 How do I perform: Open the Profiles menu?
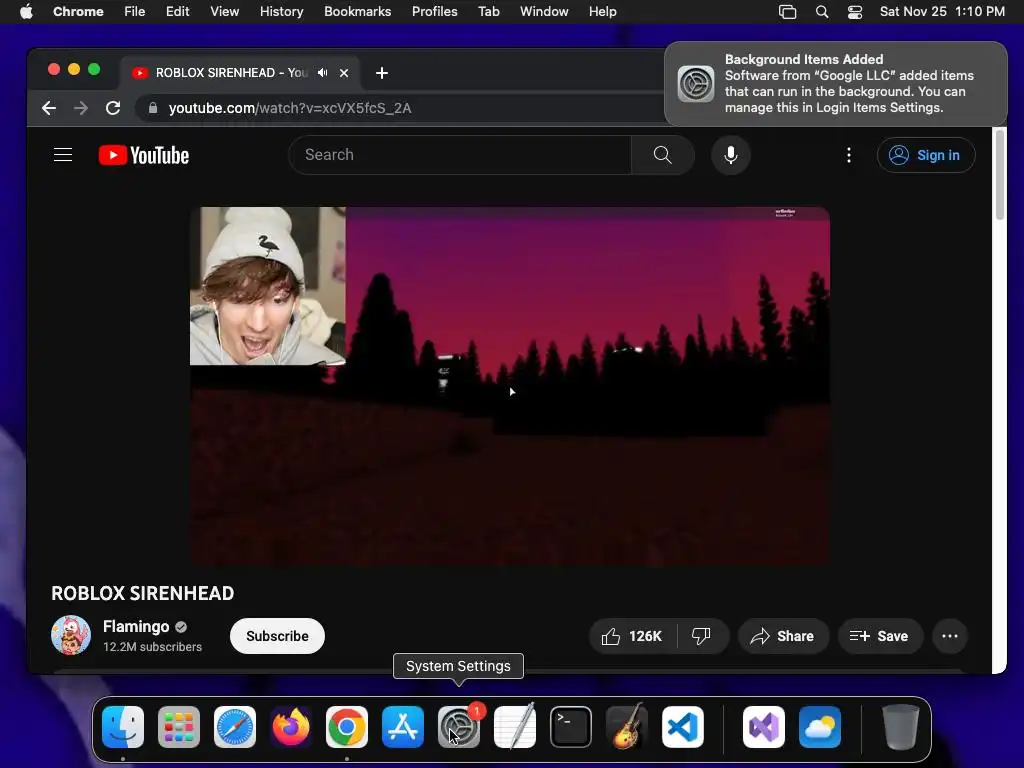(434, 11)
